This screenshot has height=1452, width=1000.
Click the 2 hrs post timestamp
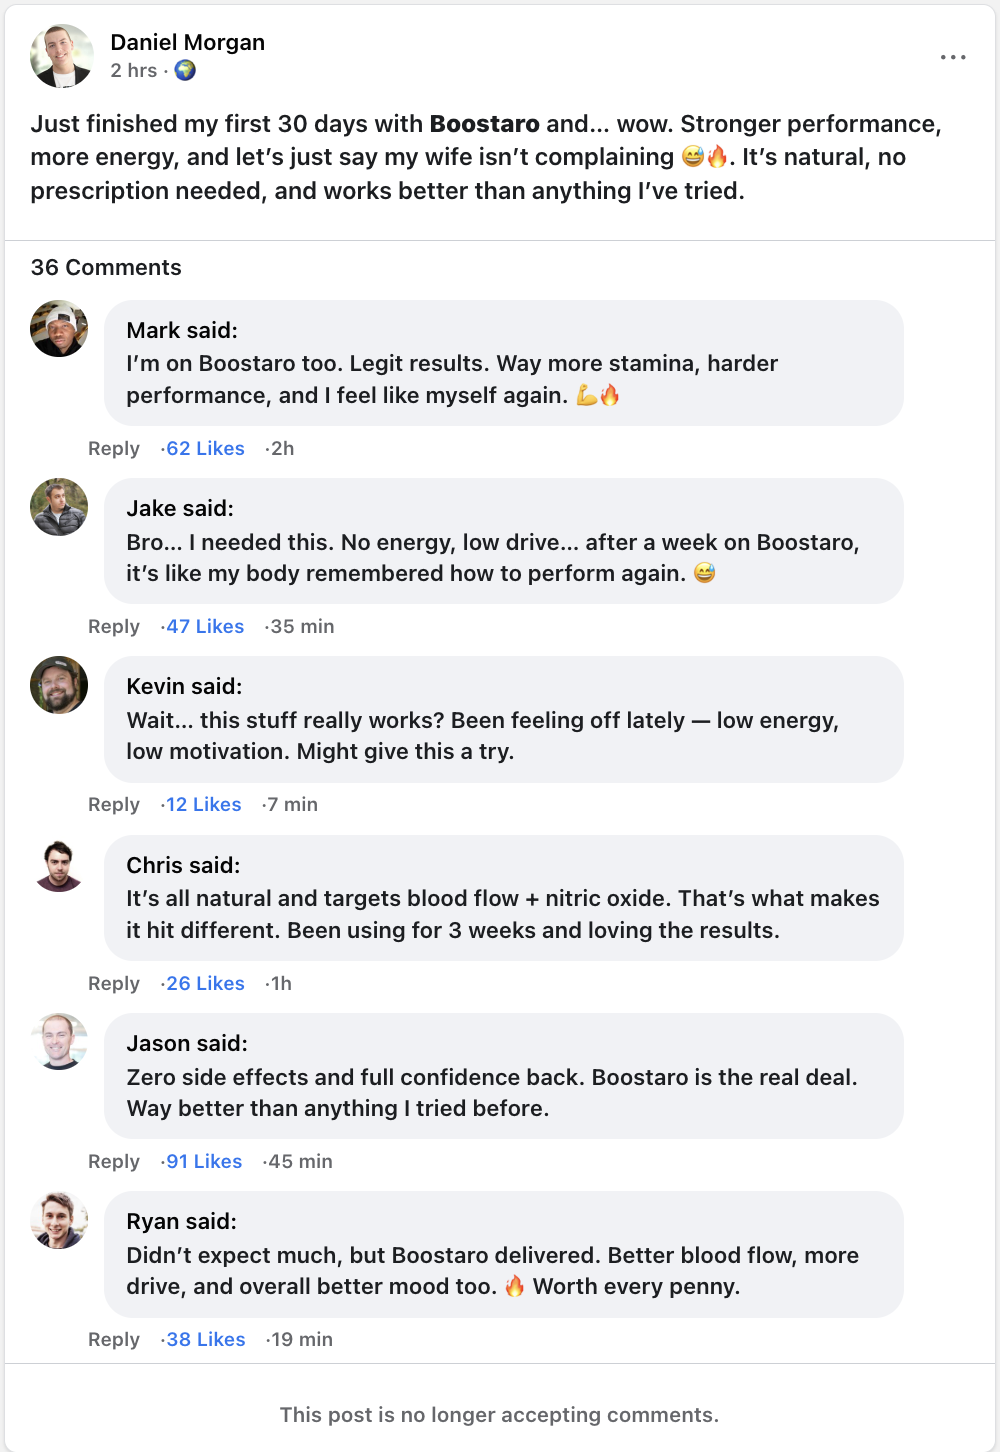[134, 70]
